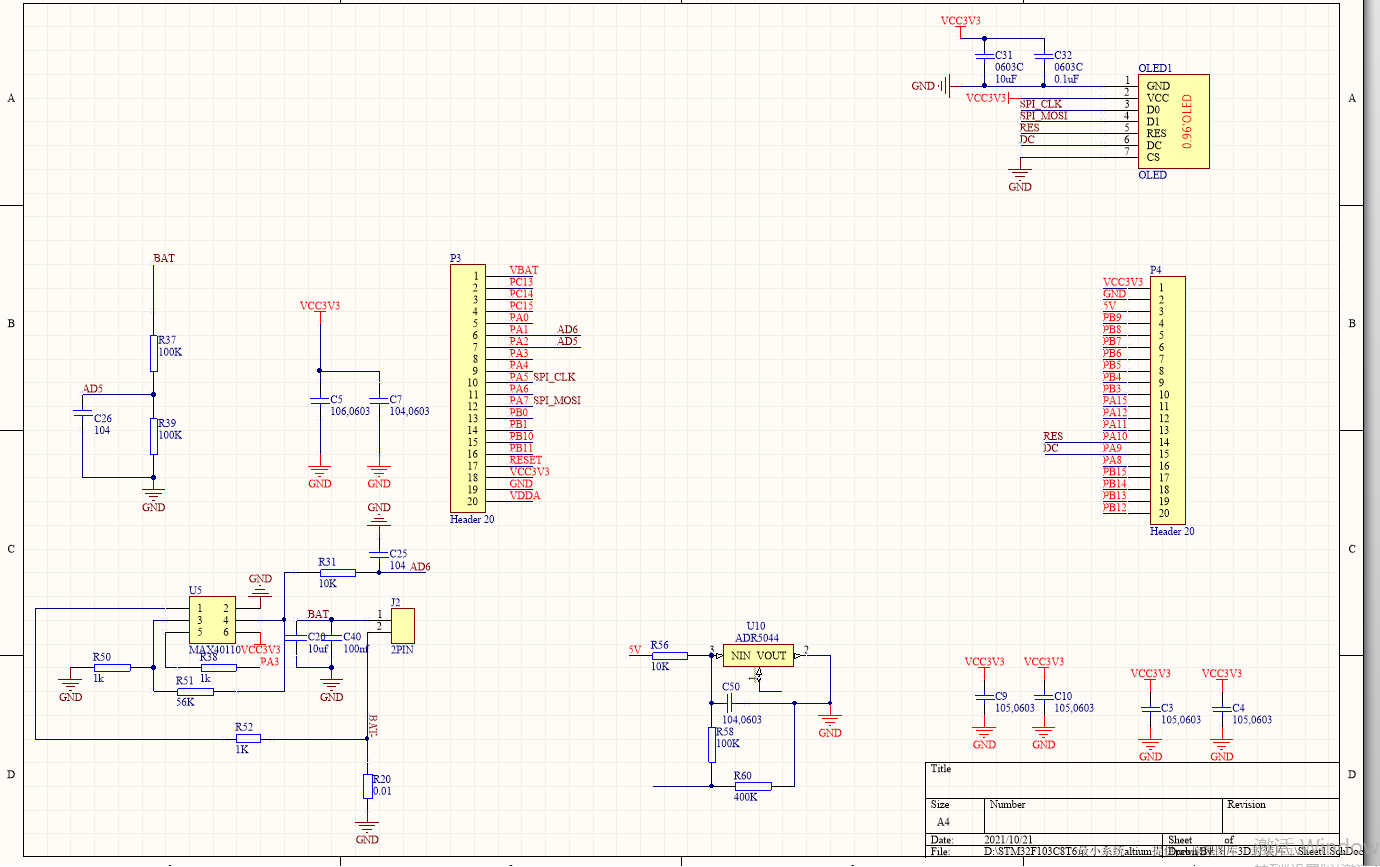This screenshot has height=867, width=1380.
Task: Click the BAT power port above R37
Action: (x=164, y=258)
